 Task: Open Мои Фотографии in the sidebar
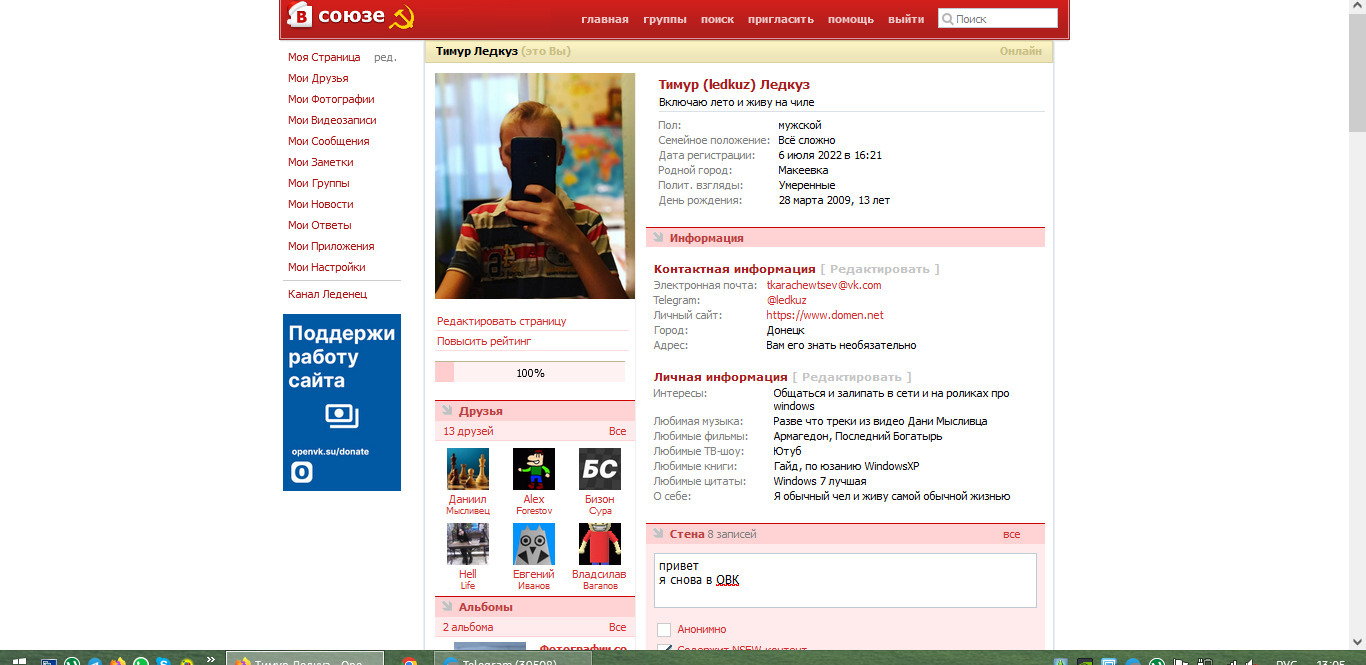point(331,99)
